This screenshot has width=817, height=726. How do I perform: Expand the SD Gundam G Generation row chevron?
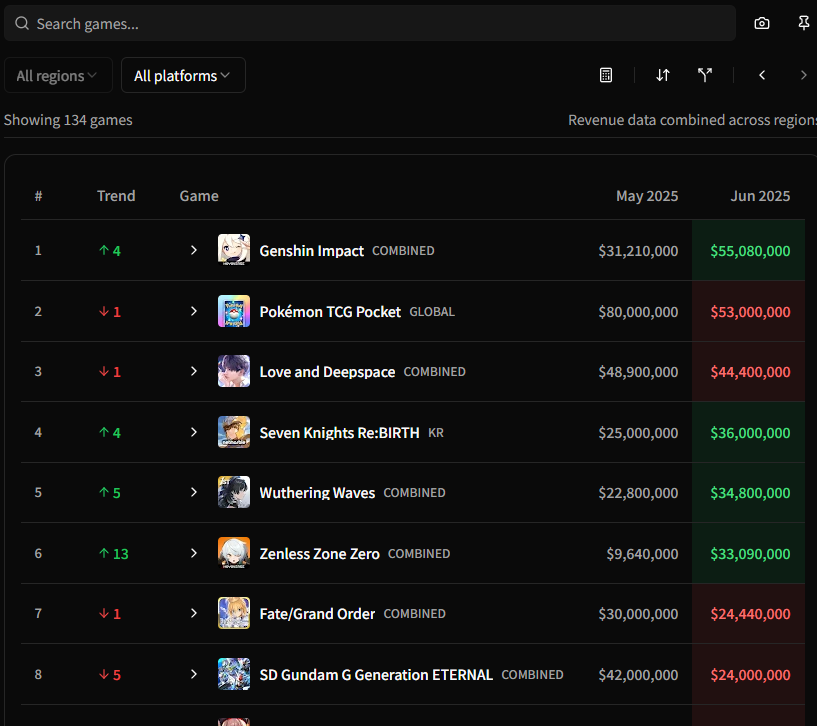point(194,674)
